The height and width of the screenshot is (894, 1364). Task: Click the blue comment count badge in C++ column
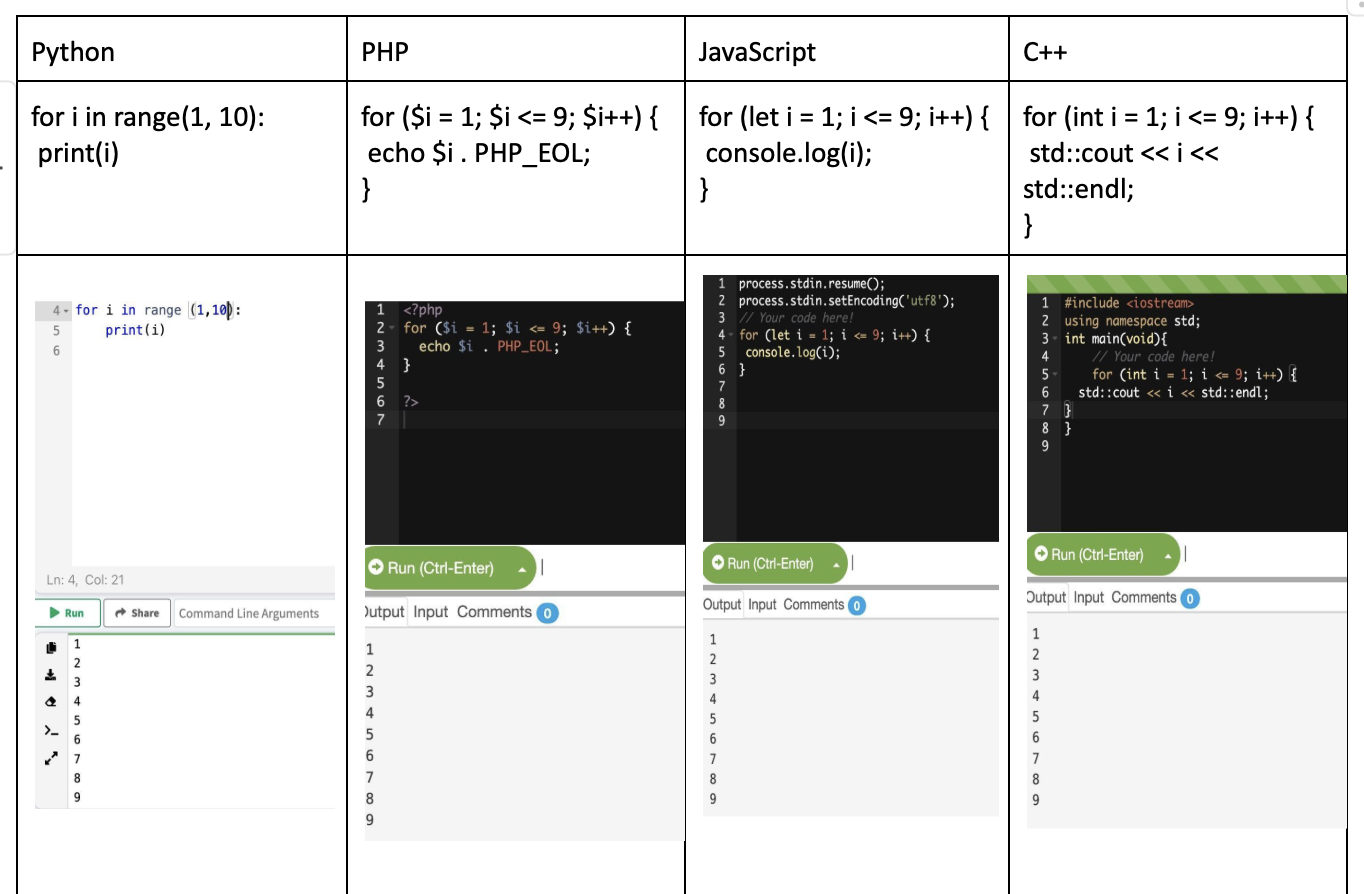pyautogui.click(x=1189, y=598)
